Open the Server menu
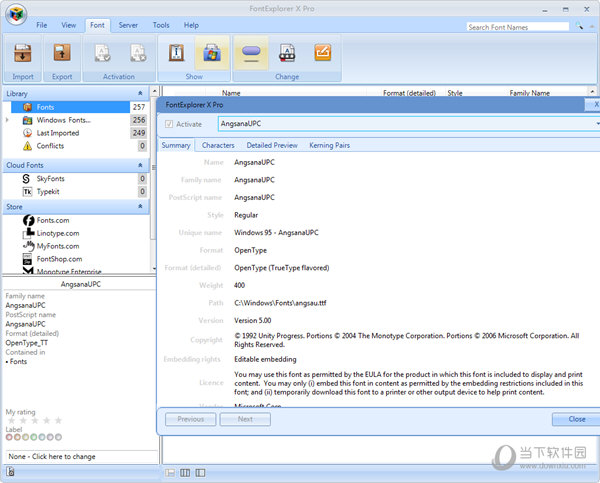The image size is (600, 483). click(x=128, y=25)
